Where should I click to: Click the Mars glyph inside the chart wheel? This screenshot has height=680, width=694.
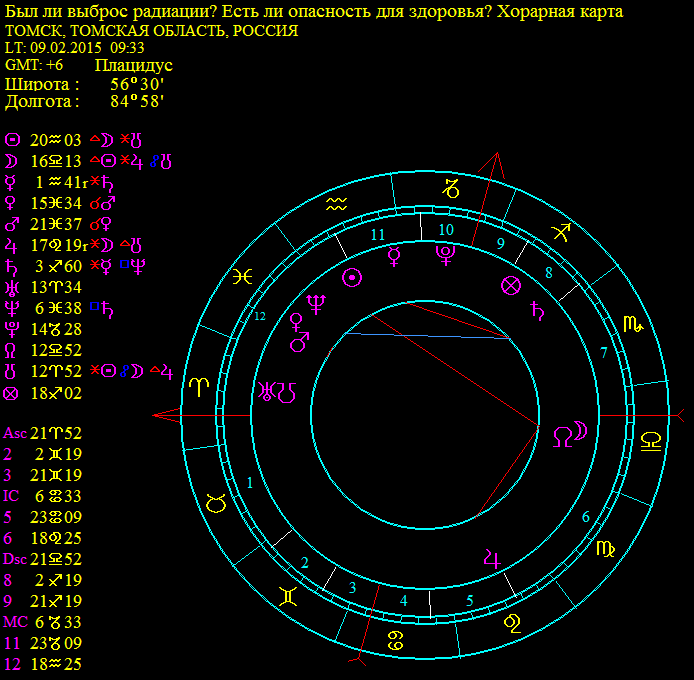click(300, 342)
